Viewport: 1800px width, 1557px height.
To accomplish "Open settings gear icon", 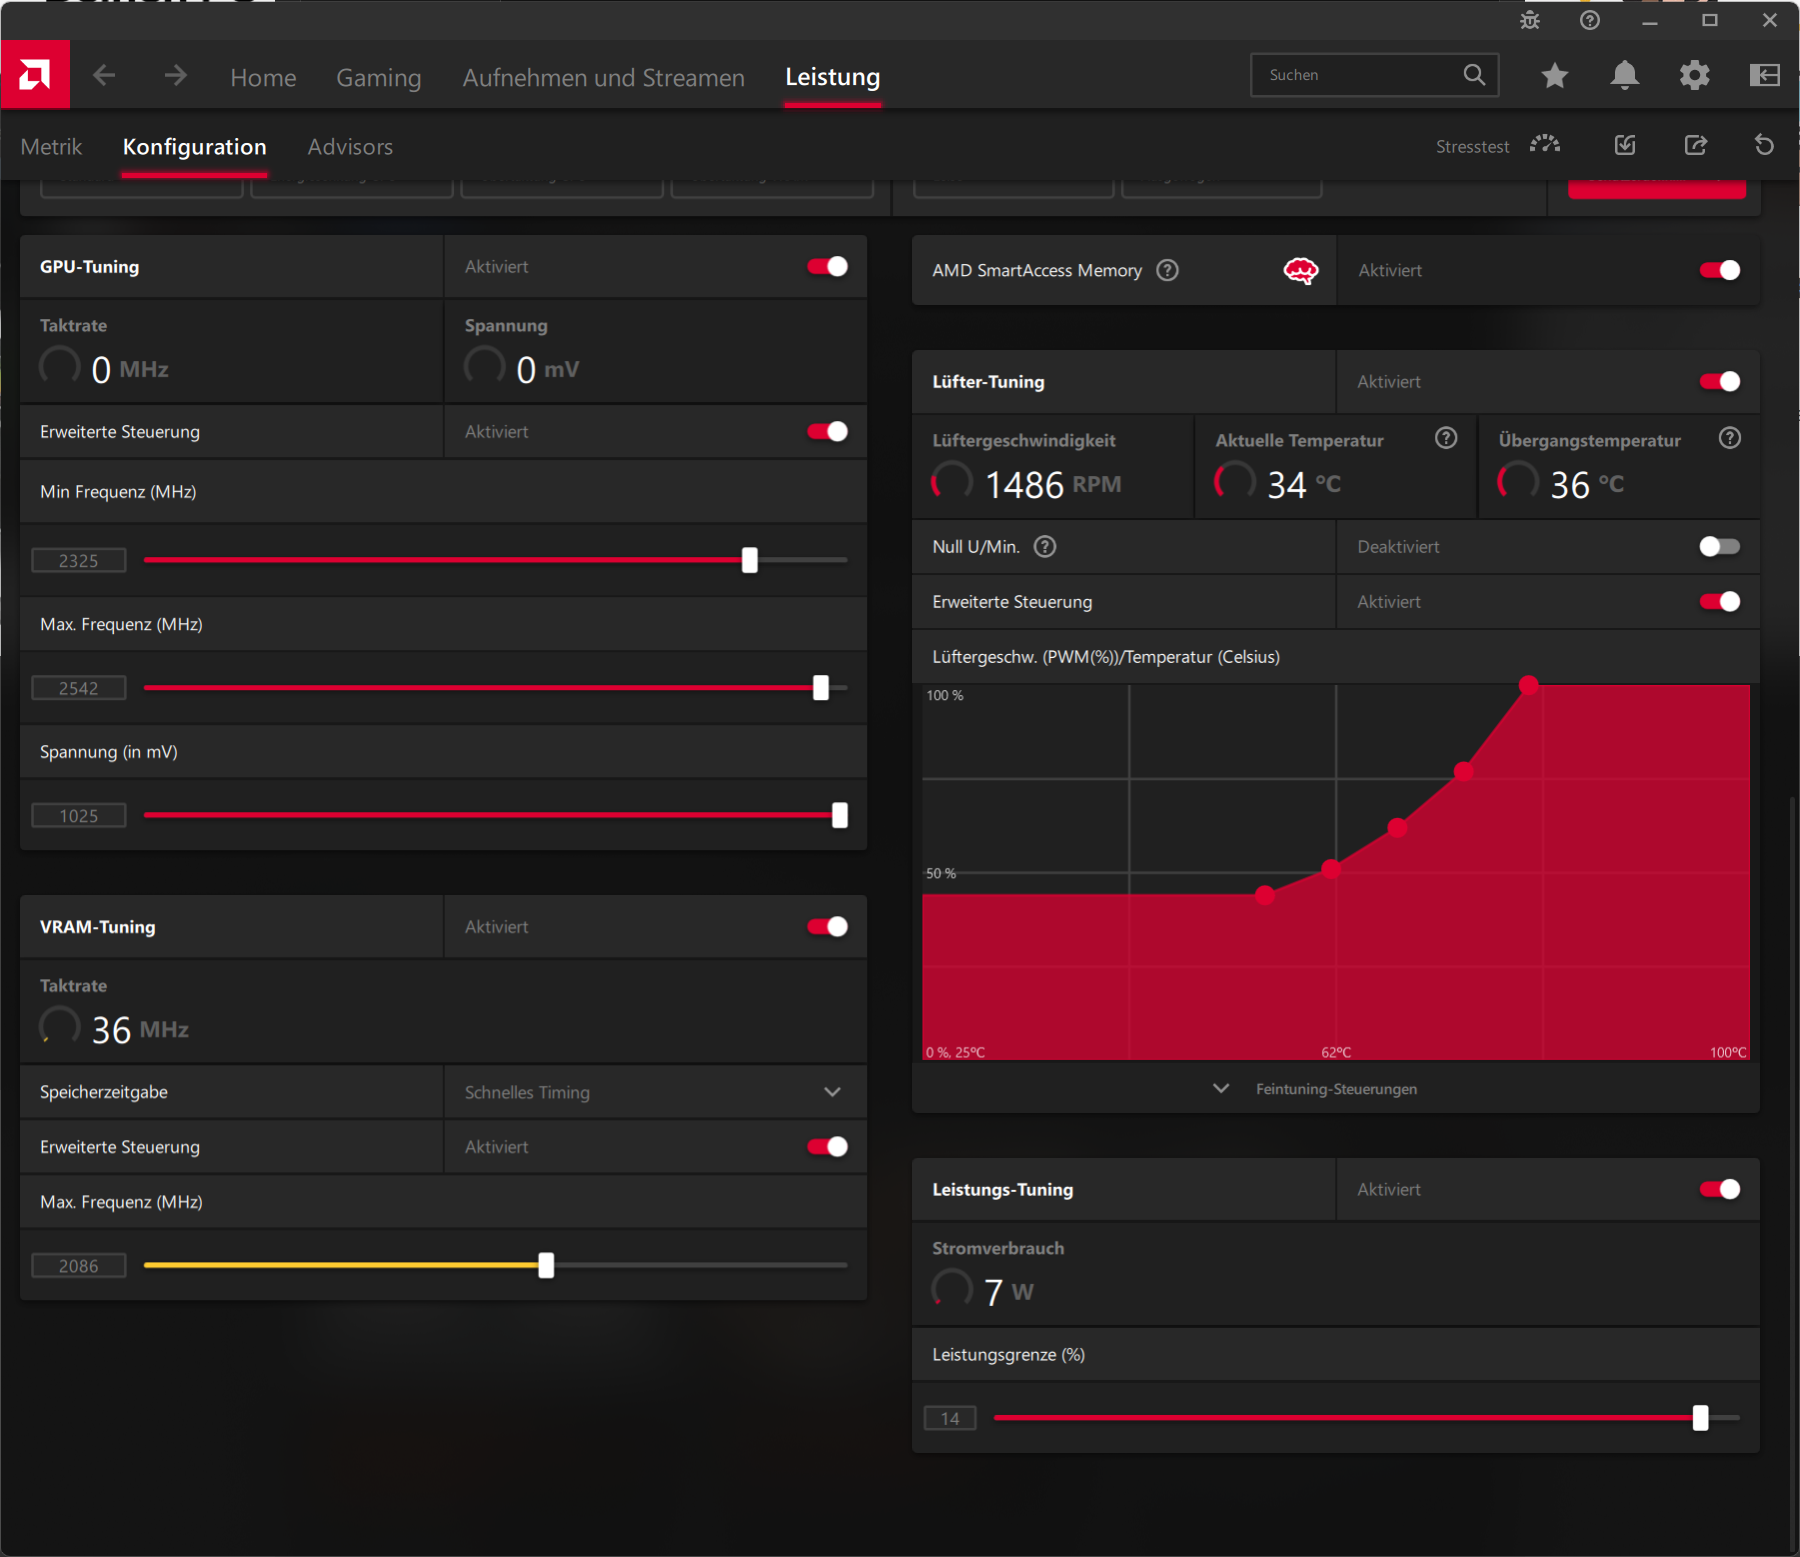I will (x=1695, y=75).
